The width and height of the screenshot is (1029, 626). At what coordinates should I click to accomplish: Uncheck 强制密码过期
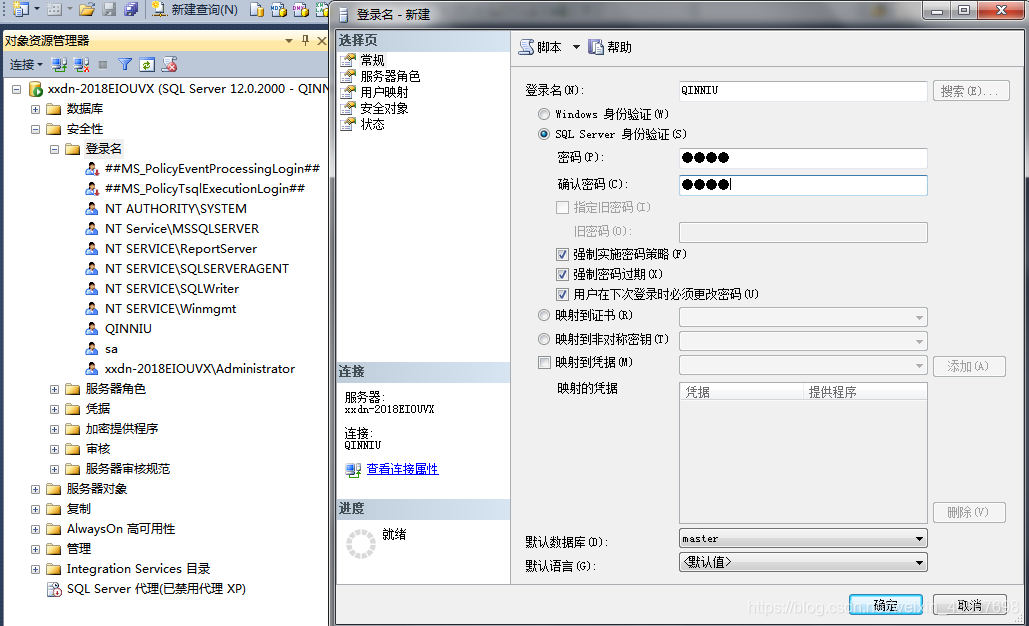[562, 274]
